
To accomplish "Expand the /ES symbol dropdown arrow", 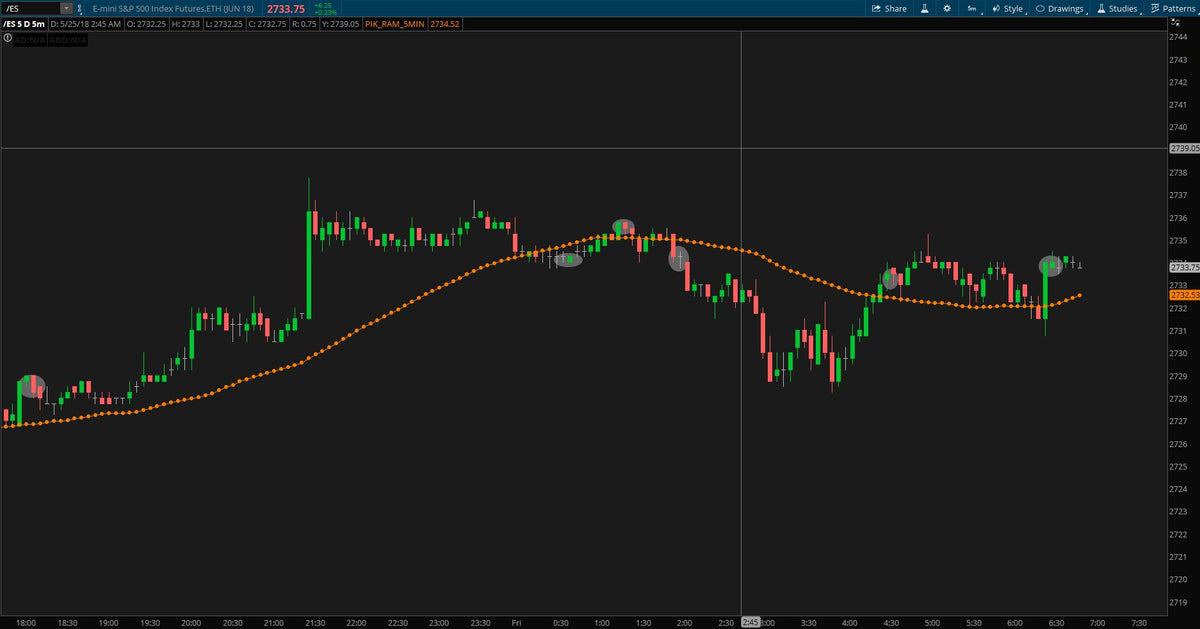I will pyautogui.click(x=67, y=8).
